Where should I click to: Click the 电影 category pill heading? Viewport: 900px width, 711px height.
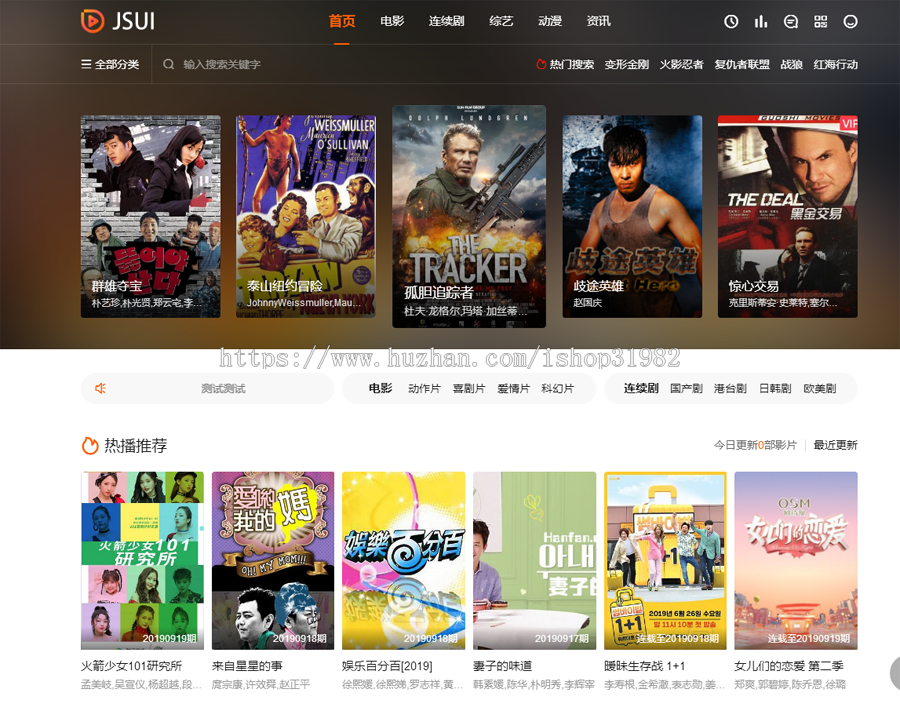tap(380, 388)
